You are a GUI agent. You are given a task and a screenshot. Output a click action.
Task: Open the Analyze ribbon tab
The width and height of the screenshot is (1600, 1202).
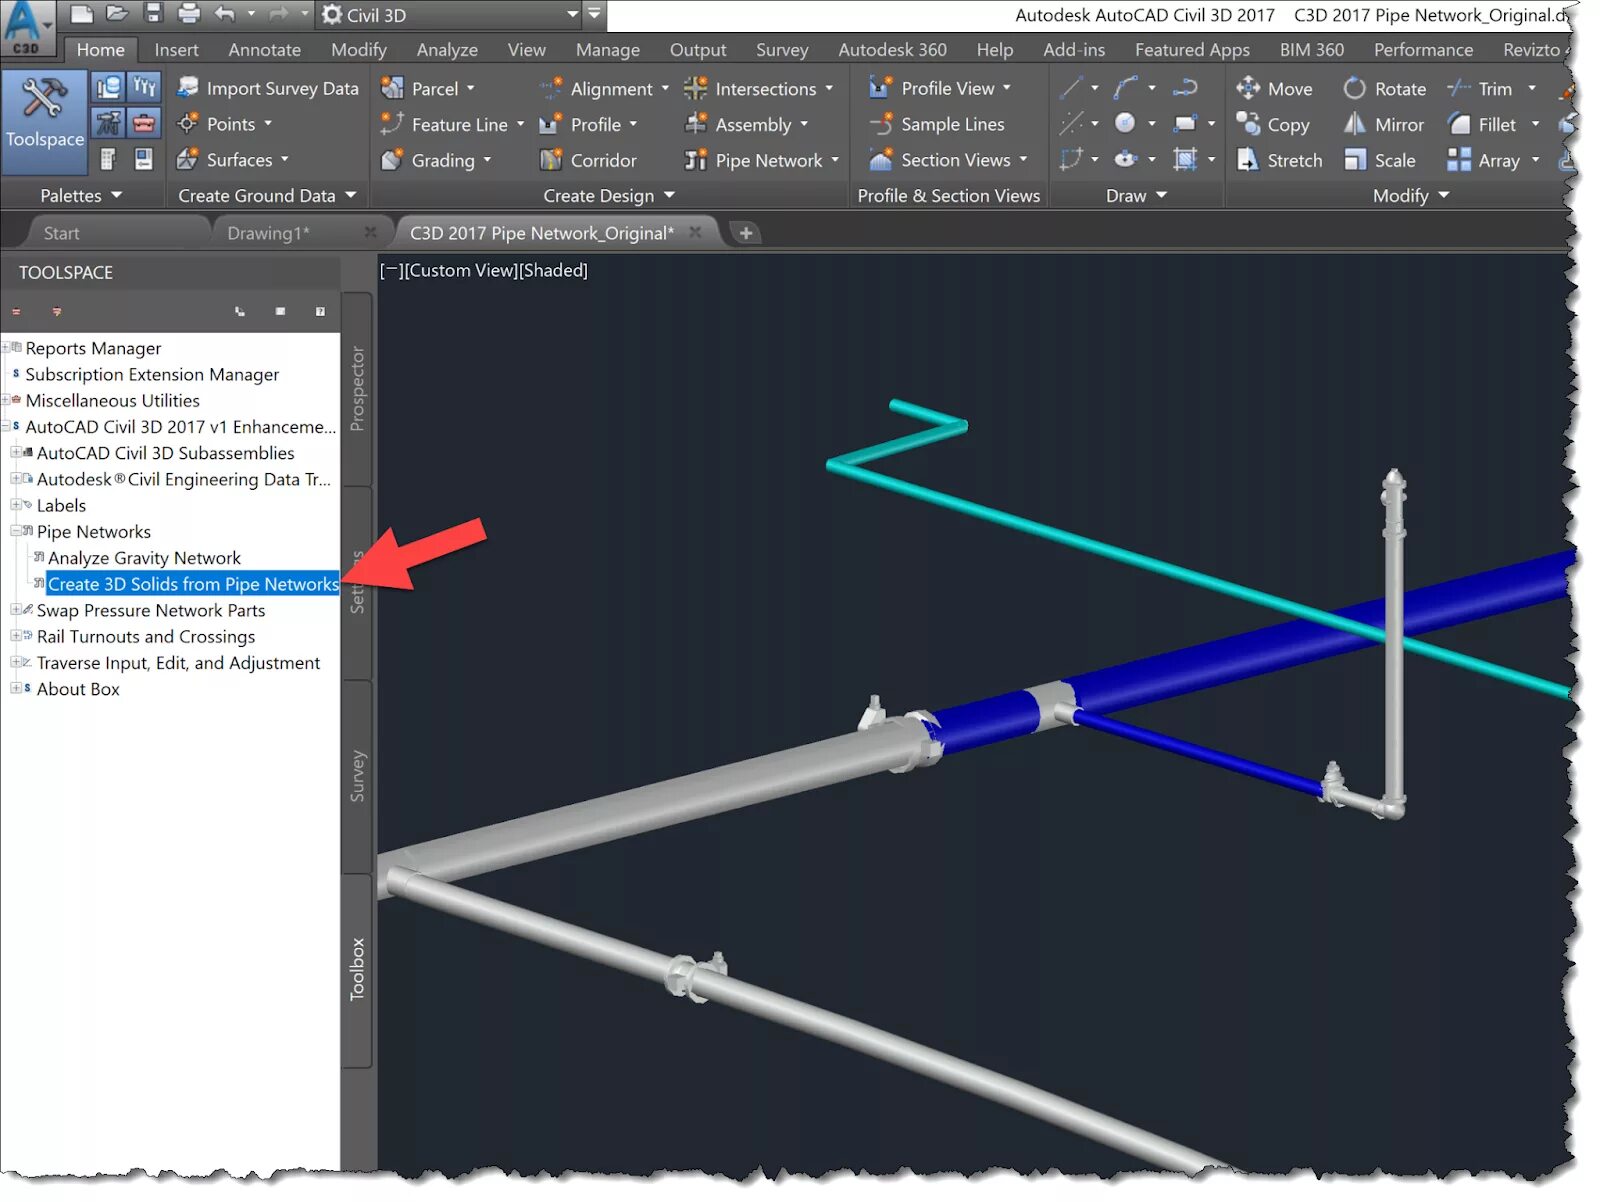click(x=447, y=50)
